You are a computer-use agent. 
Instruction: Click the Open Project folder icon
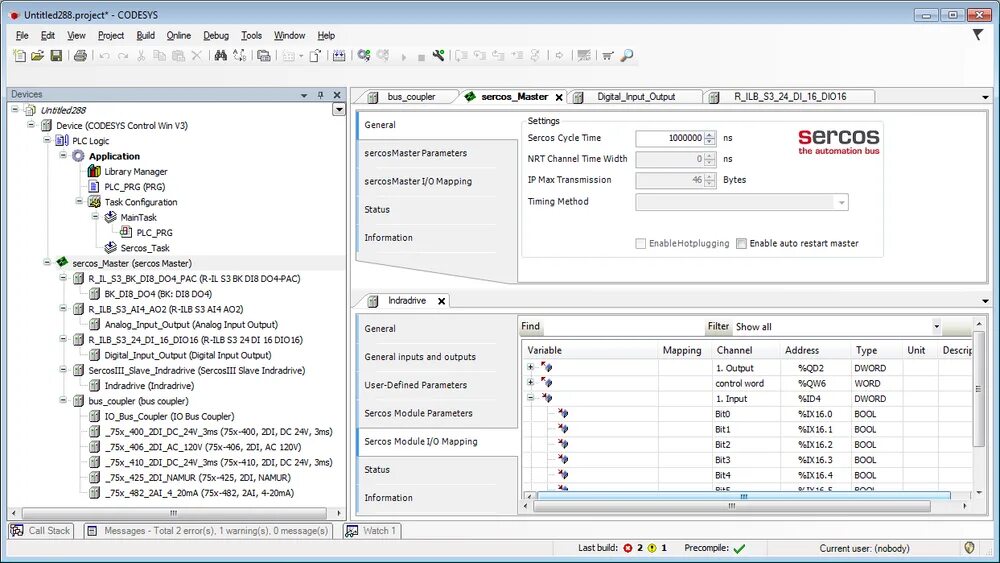(38, 56)
